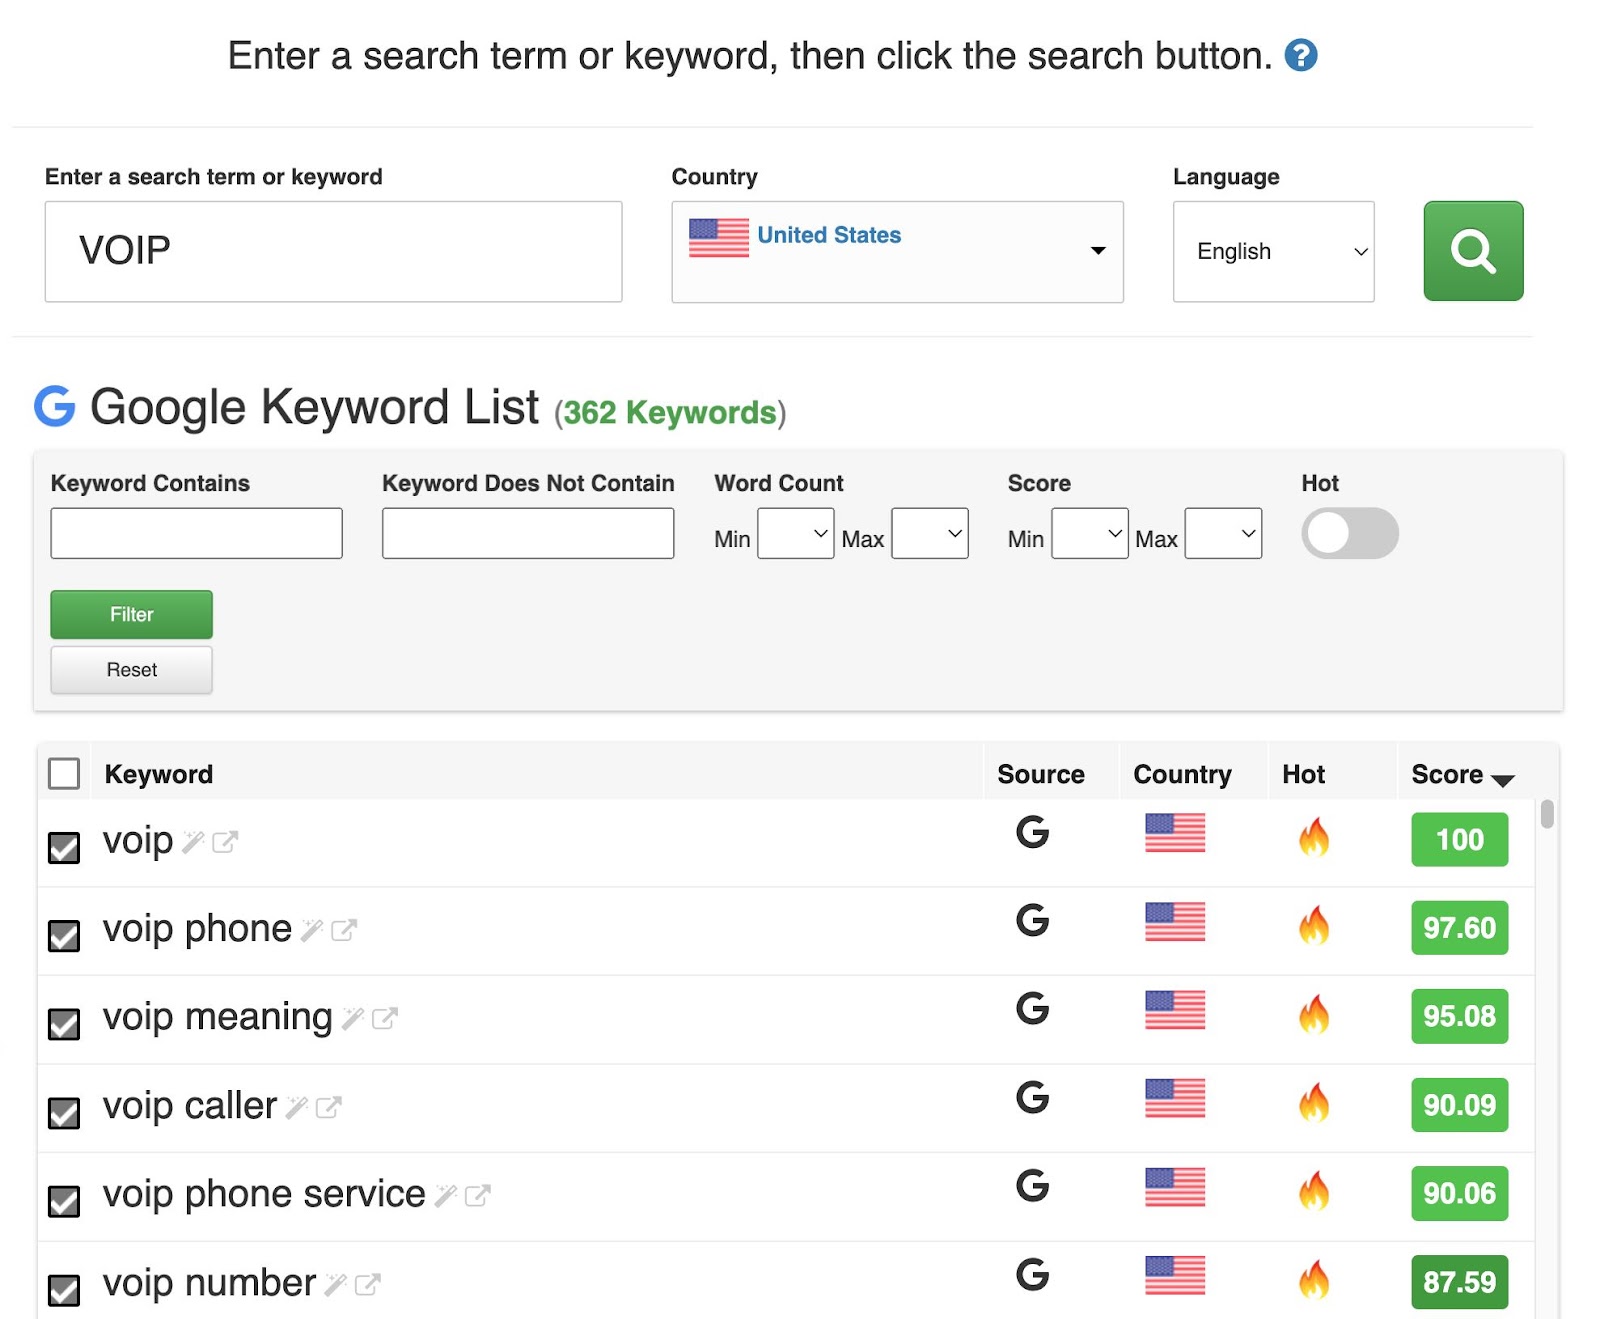Click the Reset button

tap(130, 669)
